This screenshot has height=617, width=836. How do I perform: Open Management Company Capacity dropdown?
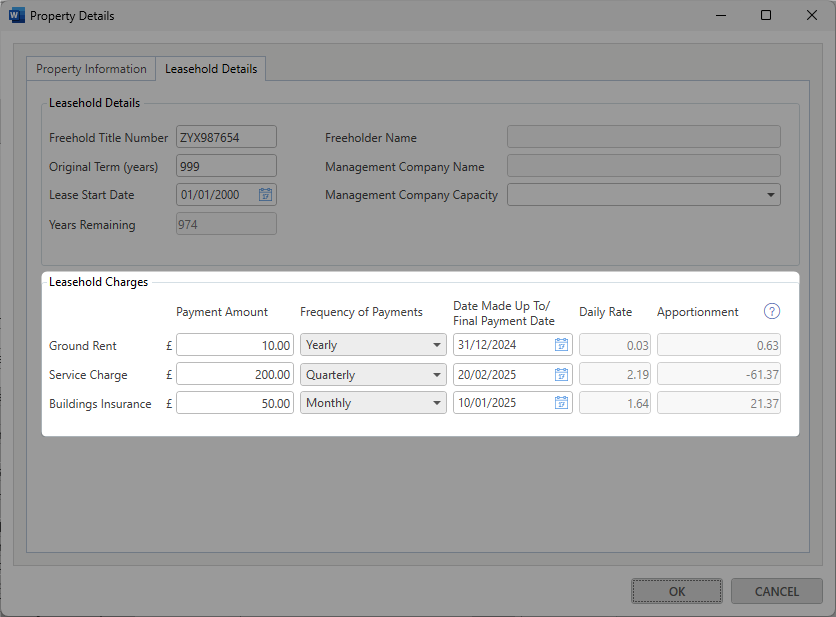770,195
